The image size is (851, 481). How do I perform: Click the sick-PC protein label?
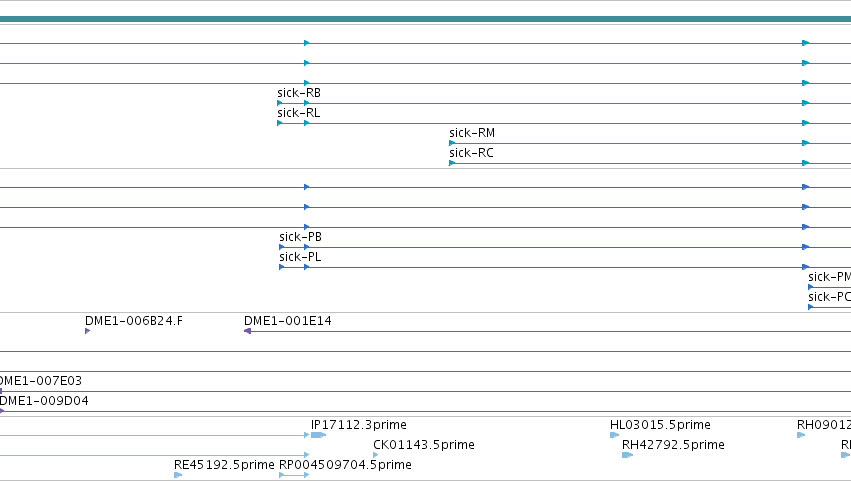829,297
